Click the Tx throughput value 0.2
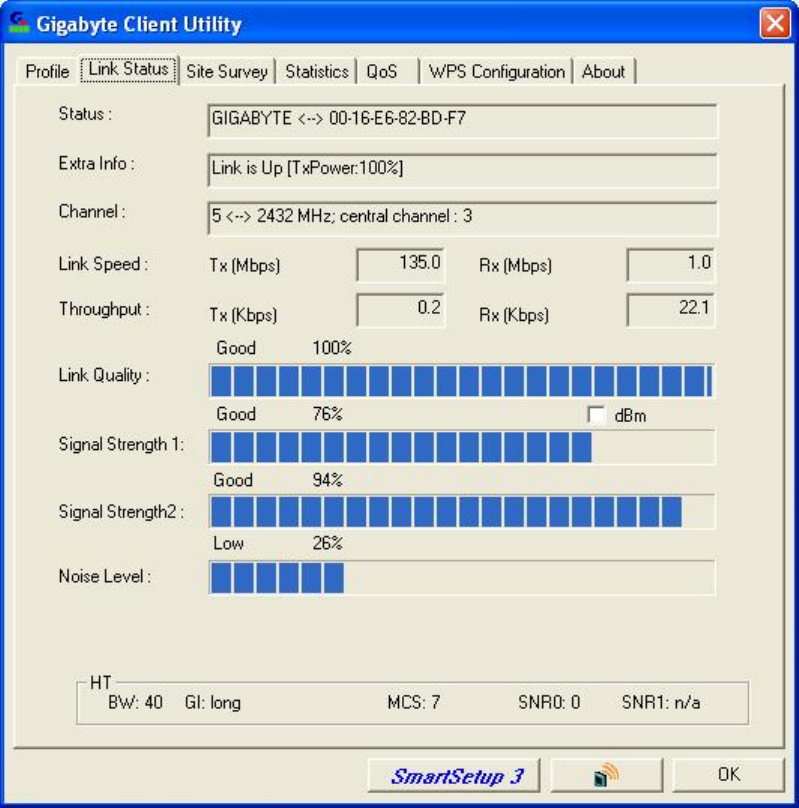 [x=400, y=310]
